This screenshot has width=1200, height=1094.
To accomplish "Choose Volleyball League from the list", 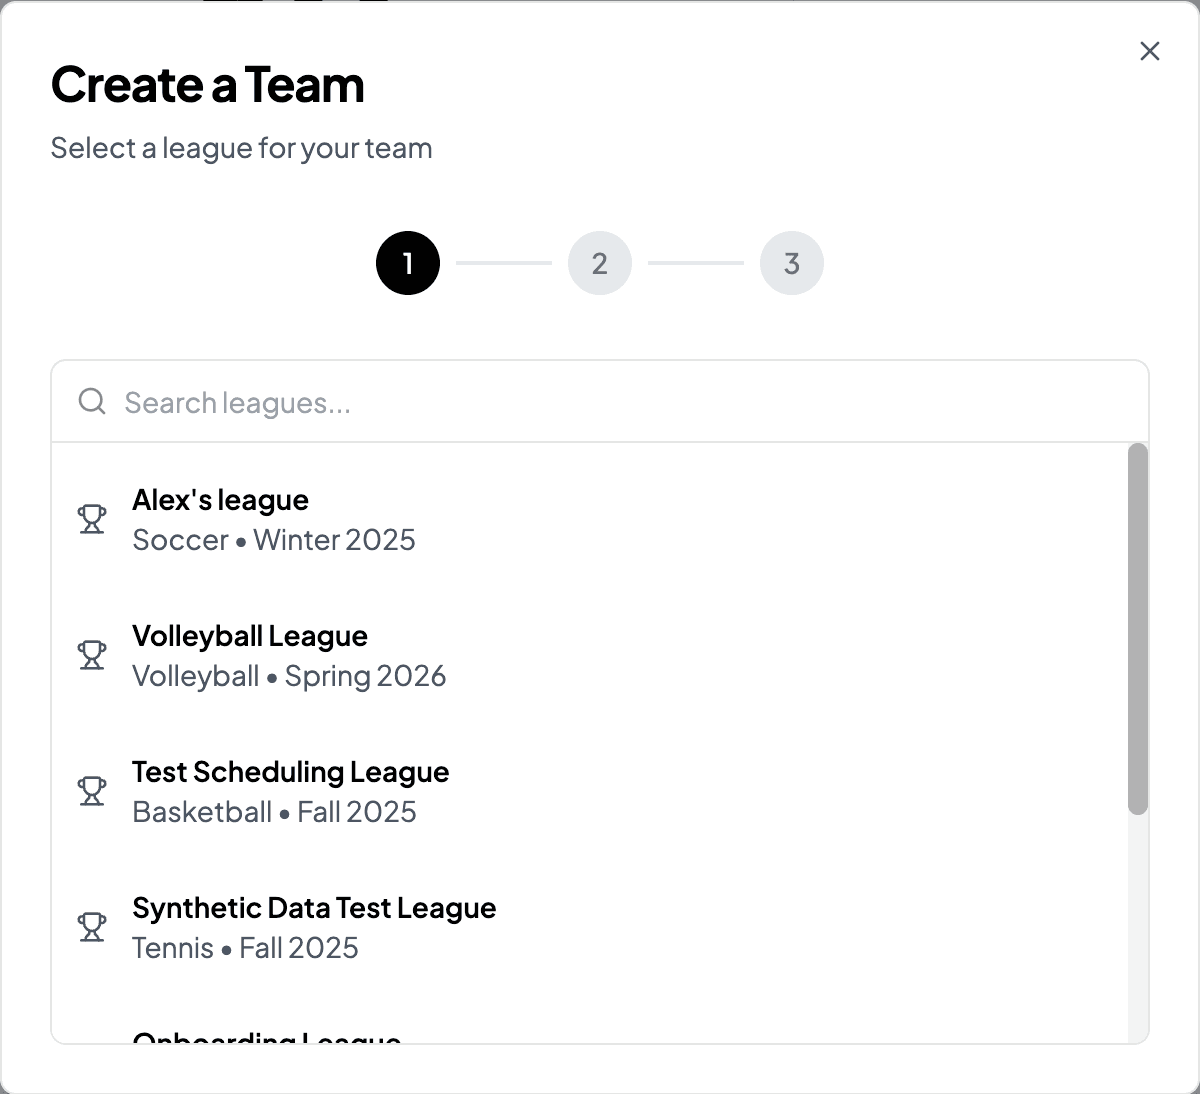I will [x=590, y=655].
